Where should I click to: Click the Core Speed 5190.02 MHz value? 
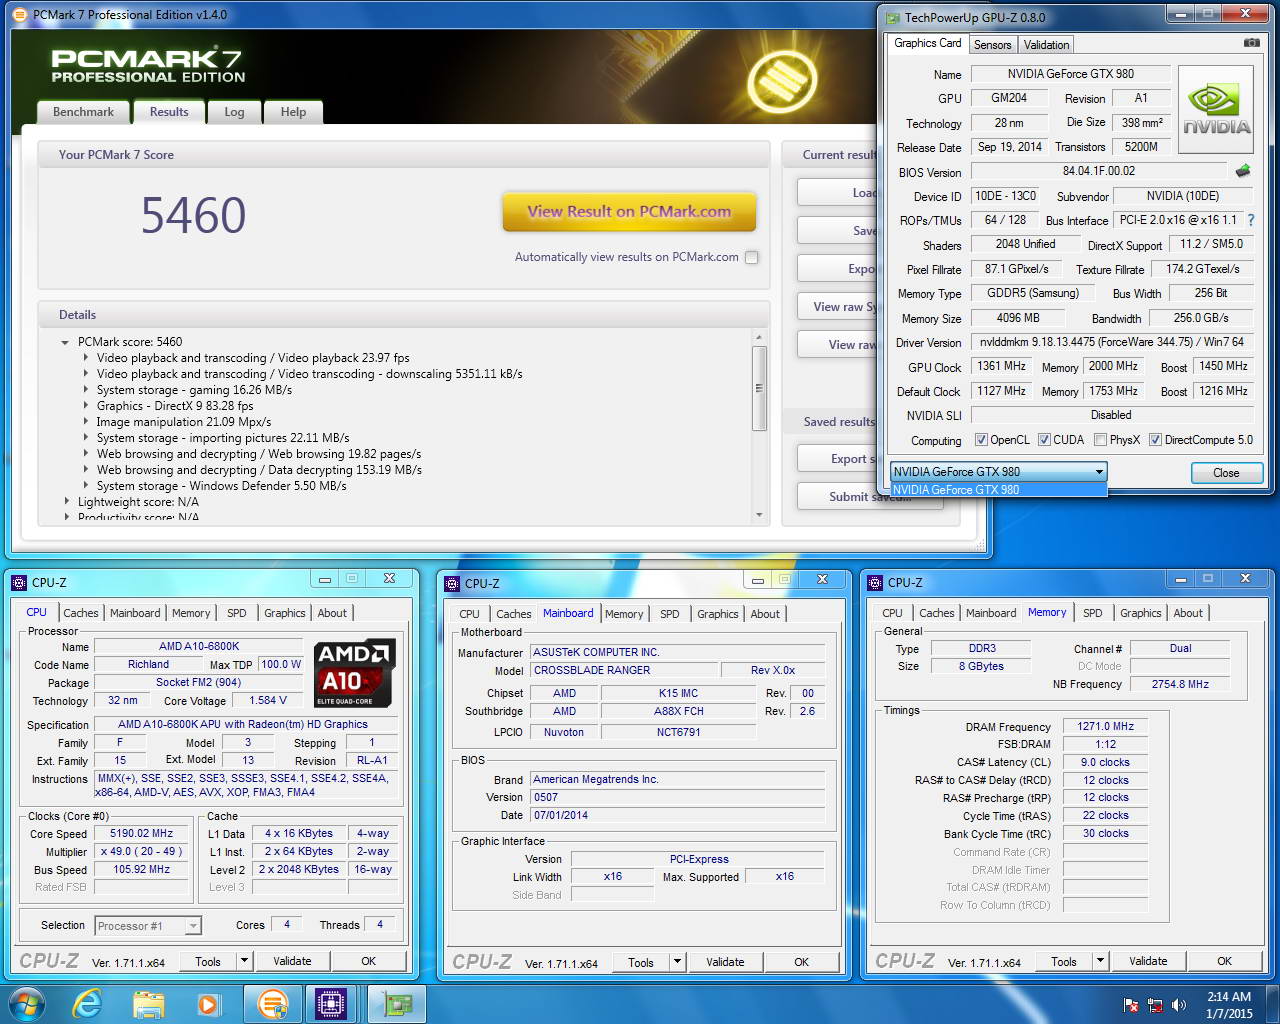(142, 834)
